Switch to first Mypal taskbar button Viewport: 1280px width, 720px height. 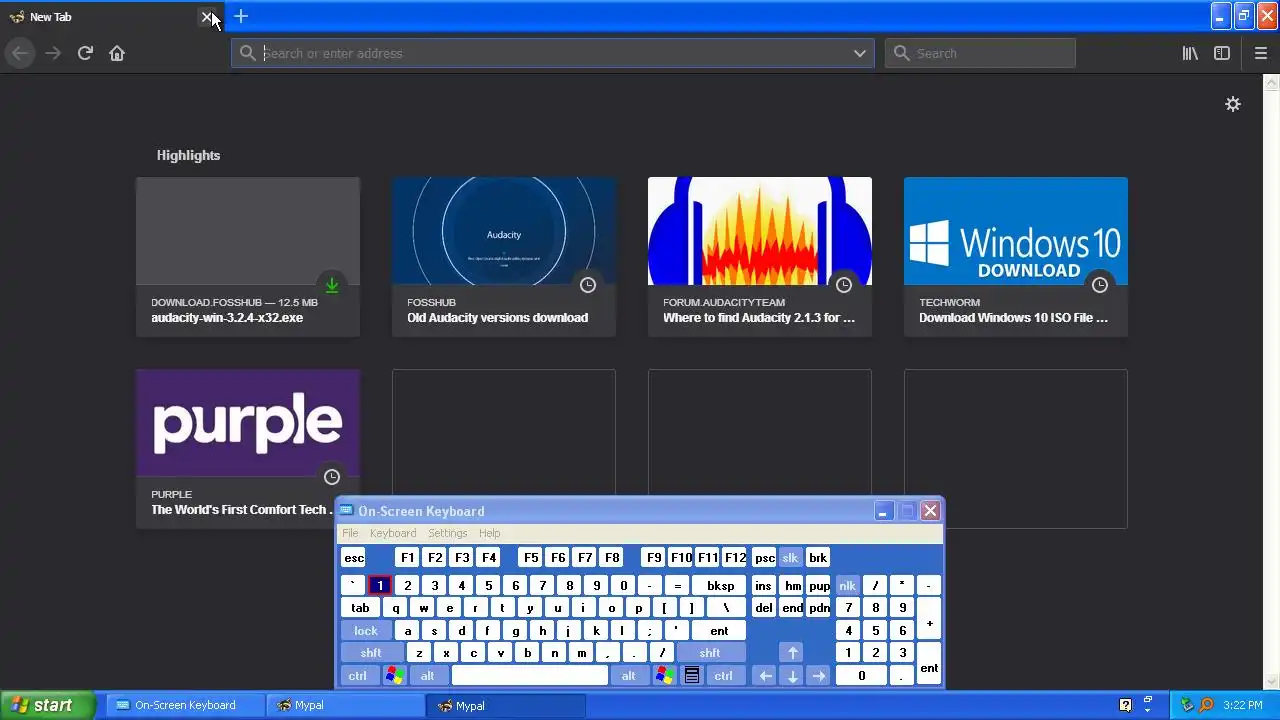pyautogui.click(x=346, y=705)
